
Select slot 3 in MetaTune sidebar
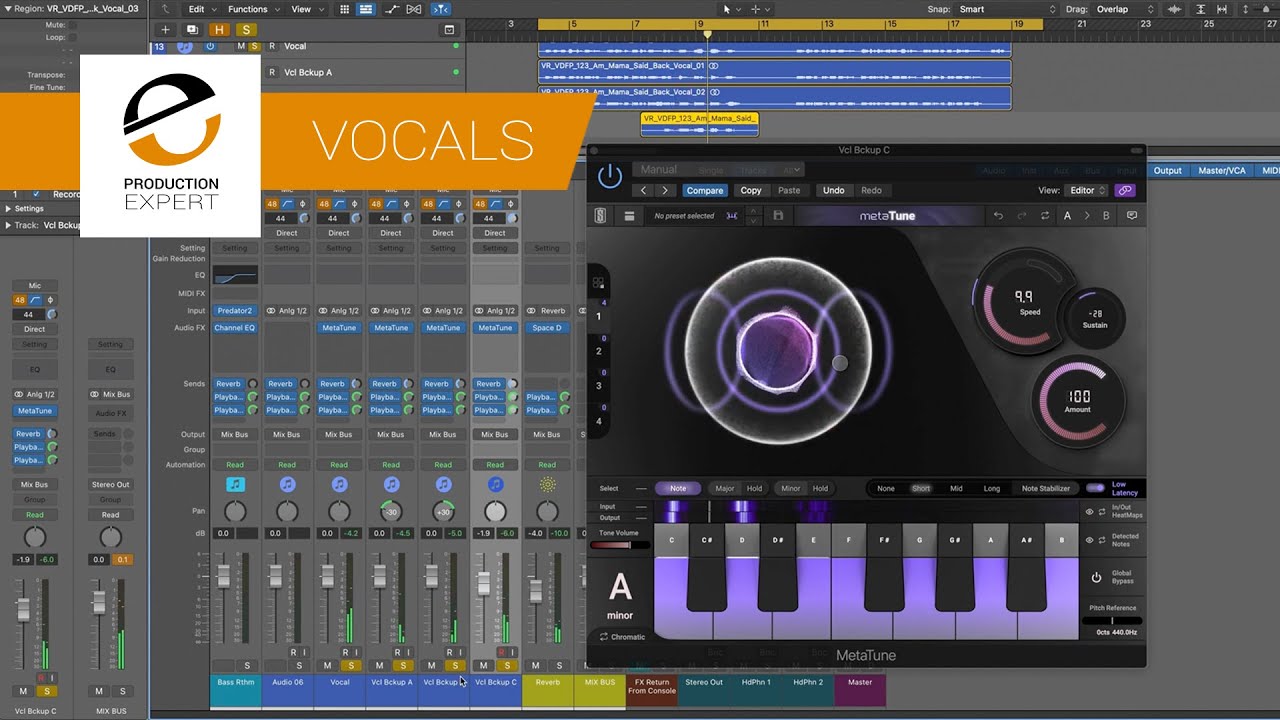tap(599, 386)
